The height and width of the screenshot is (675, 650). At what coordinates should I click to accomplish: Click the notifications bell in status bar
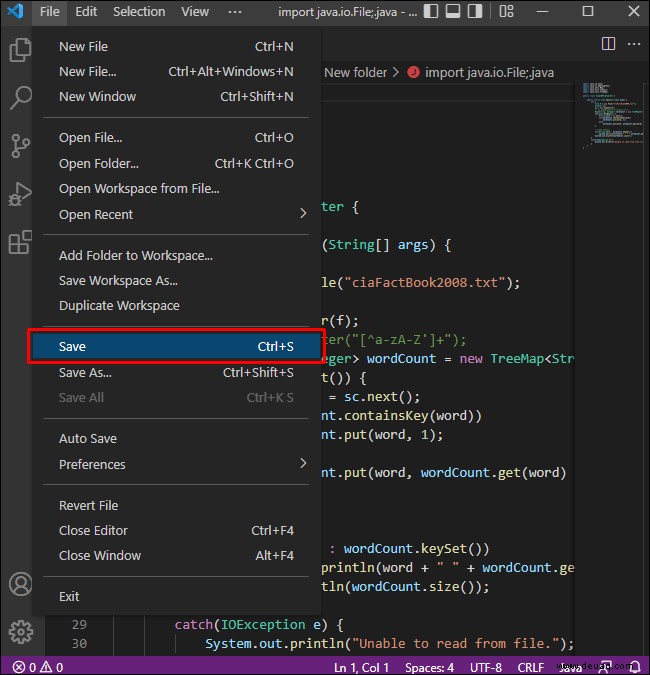coord(635,667)
